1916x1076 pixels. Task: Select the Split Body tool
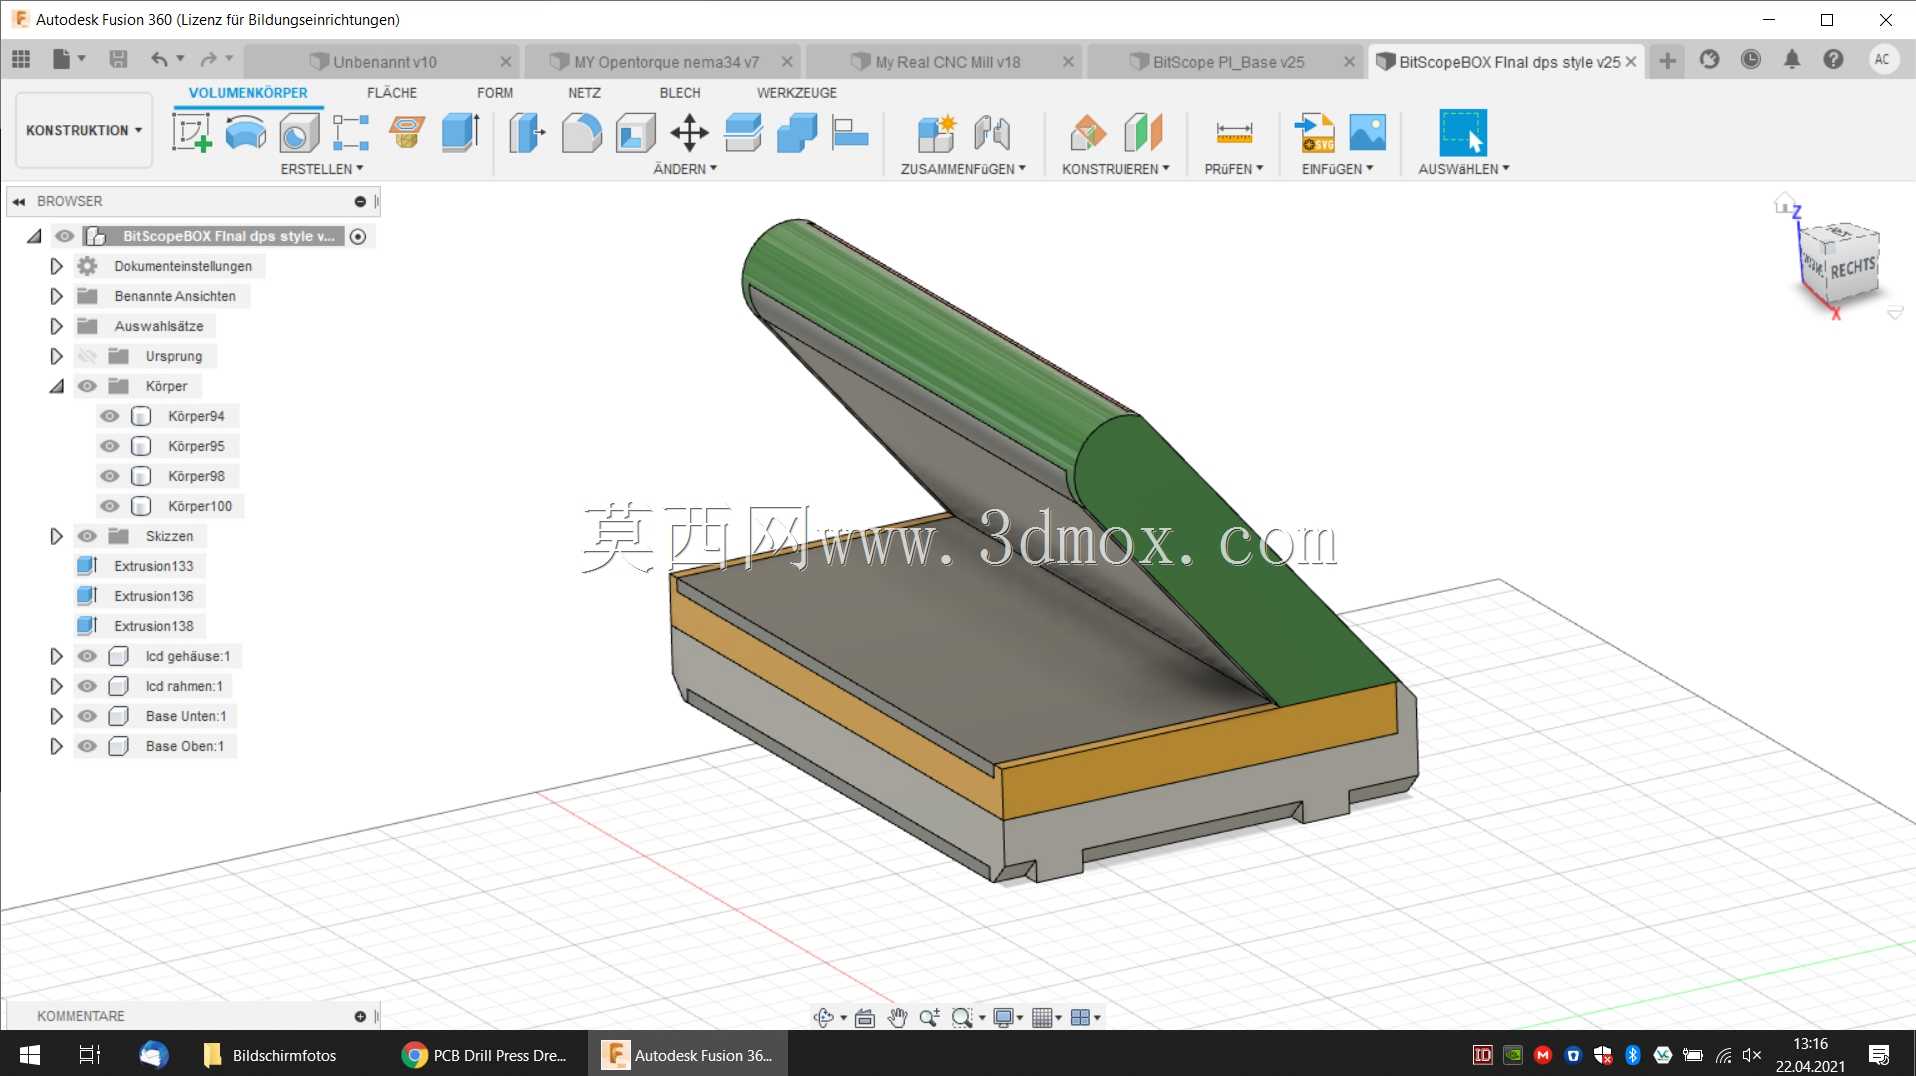pyautogui.click(x=743, y=132)
